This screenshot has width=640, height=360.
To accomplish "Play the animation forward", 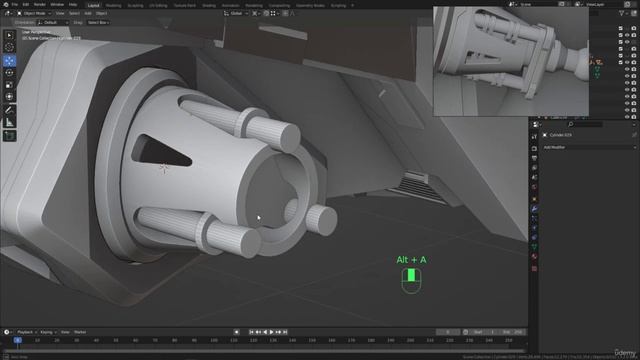I will tap(272, 332).
